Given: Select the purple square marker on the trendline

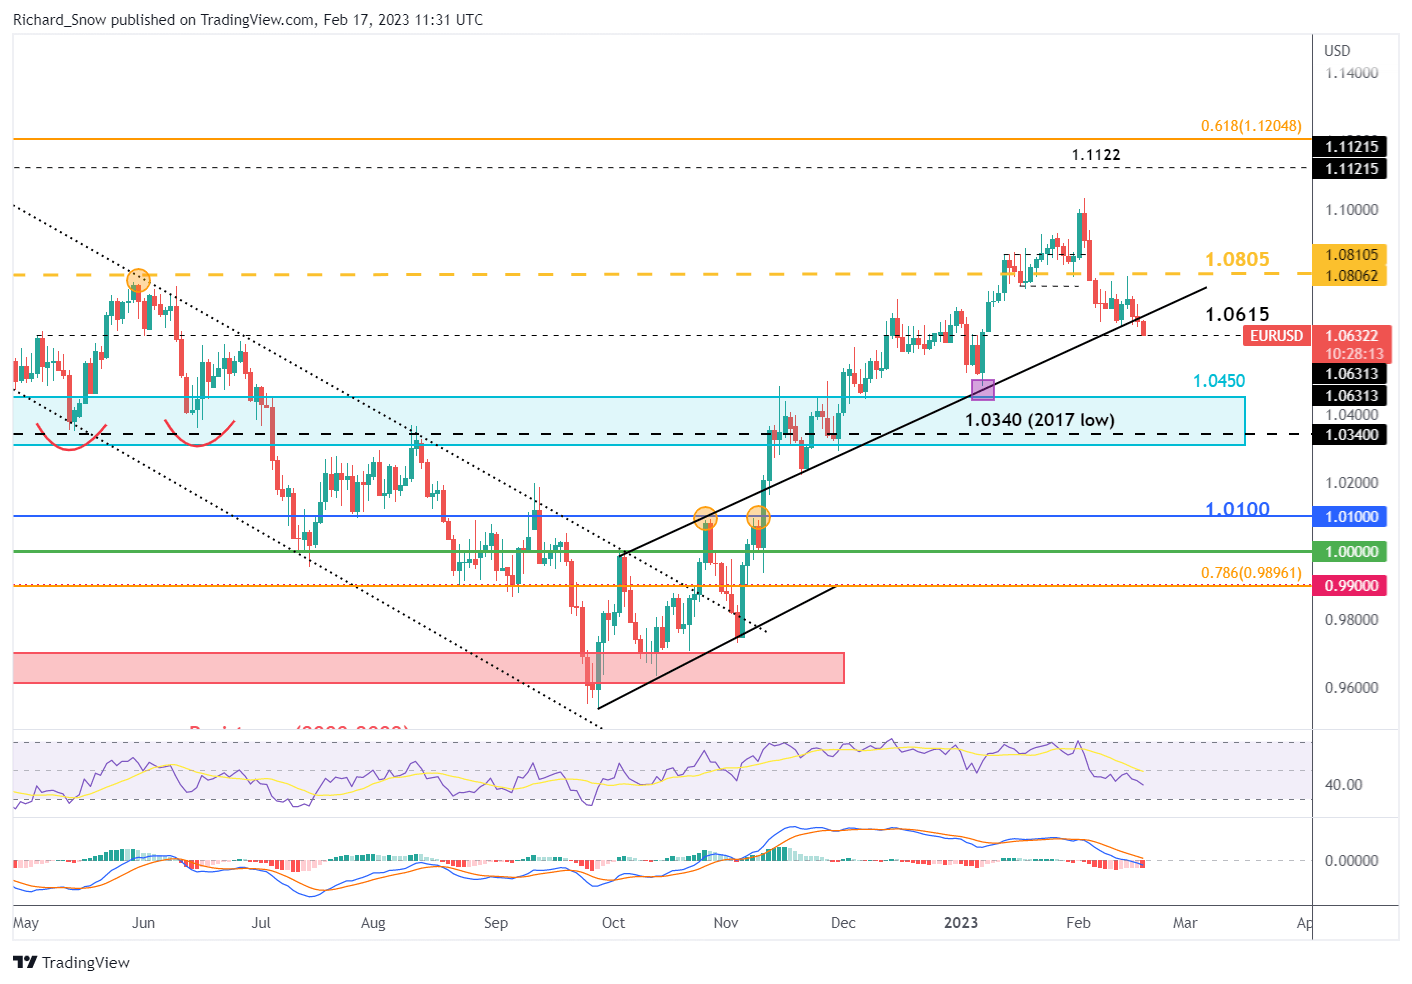Looking at the screenshot, I should point(983,390).
